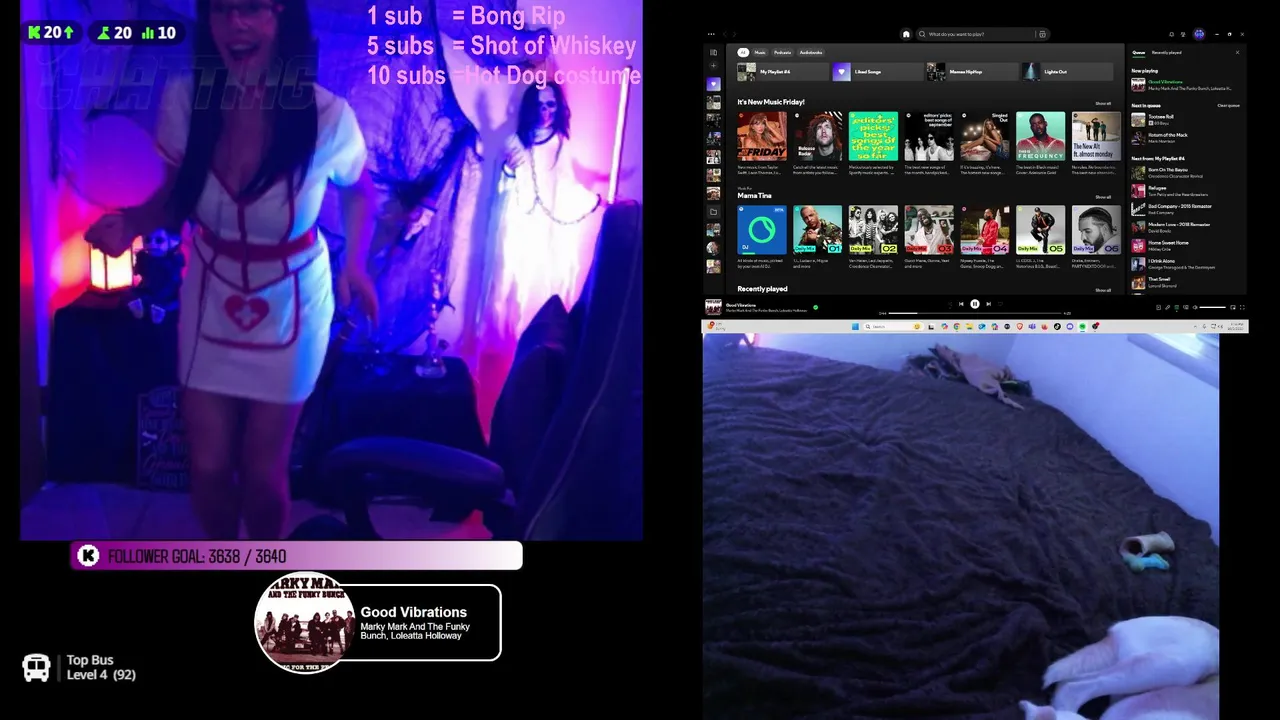The width and height of the screenshot is (1280, 720).
Task: Select Home Sweet Home in queue
Action: [1186, 245]
